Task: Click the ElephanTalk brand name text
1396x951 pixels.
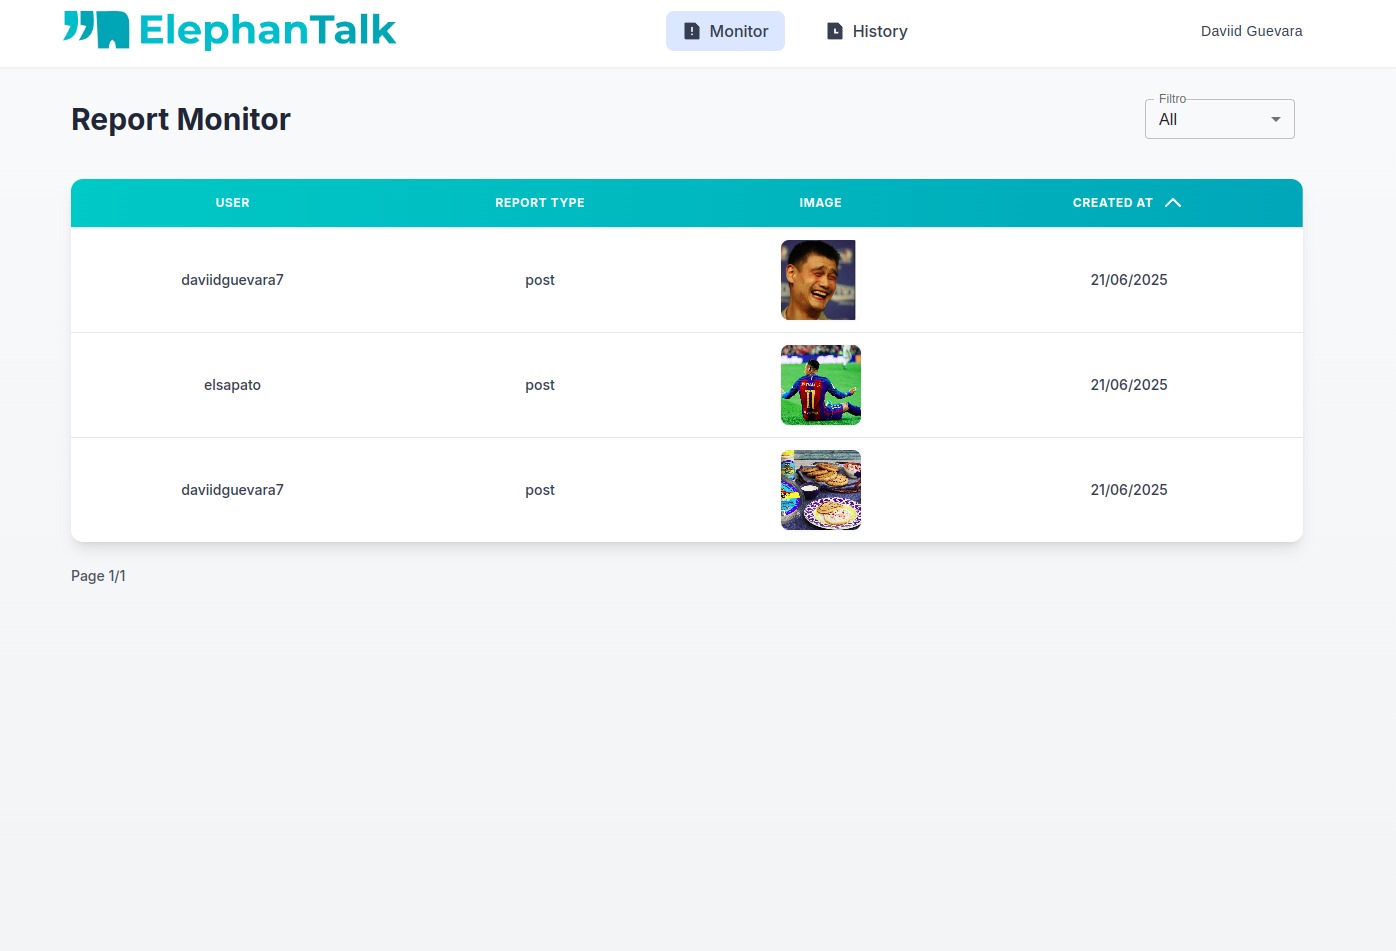Action: [x=267, y=30]
